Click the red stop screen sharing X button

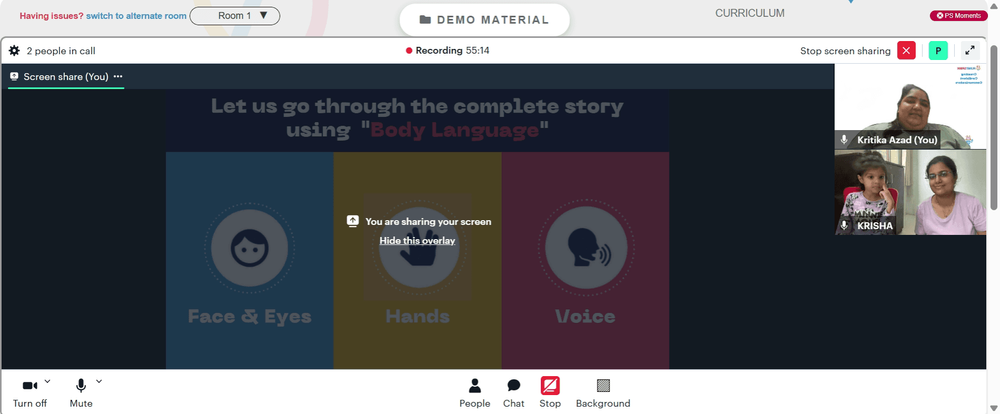click(x=906, y=50)
